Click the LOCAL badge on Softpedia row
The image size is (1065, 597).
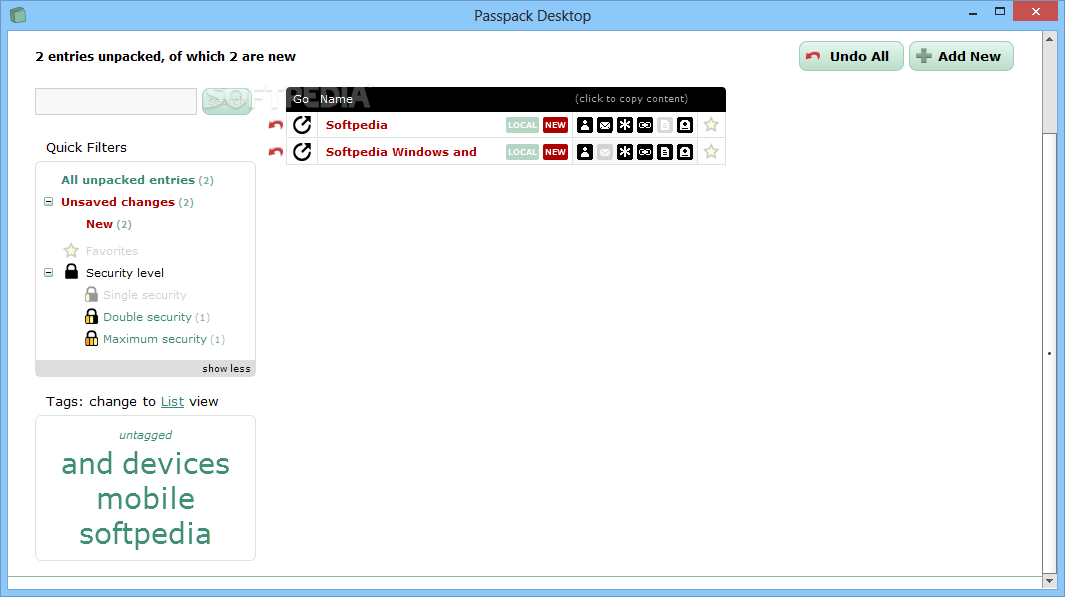point(522,125)
